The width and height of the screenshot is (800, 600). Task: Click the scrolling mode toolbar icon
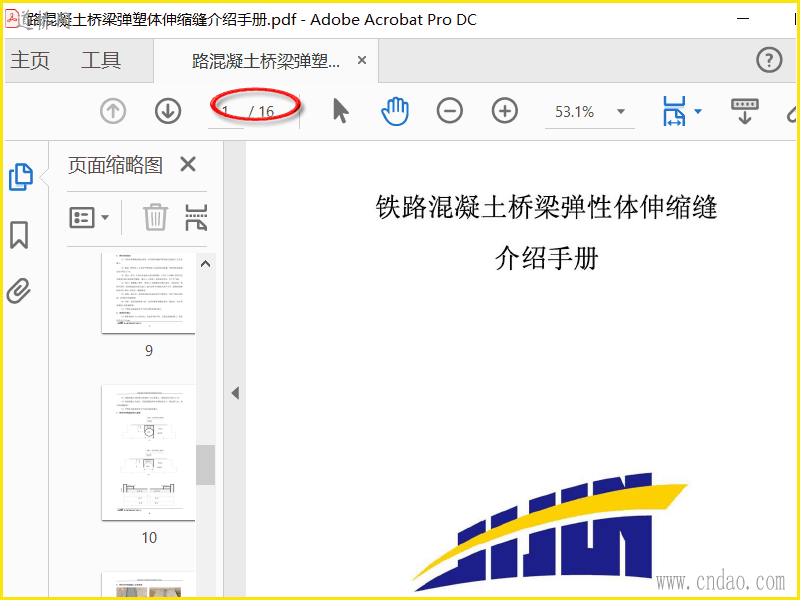click(x=744, y=111)
